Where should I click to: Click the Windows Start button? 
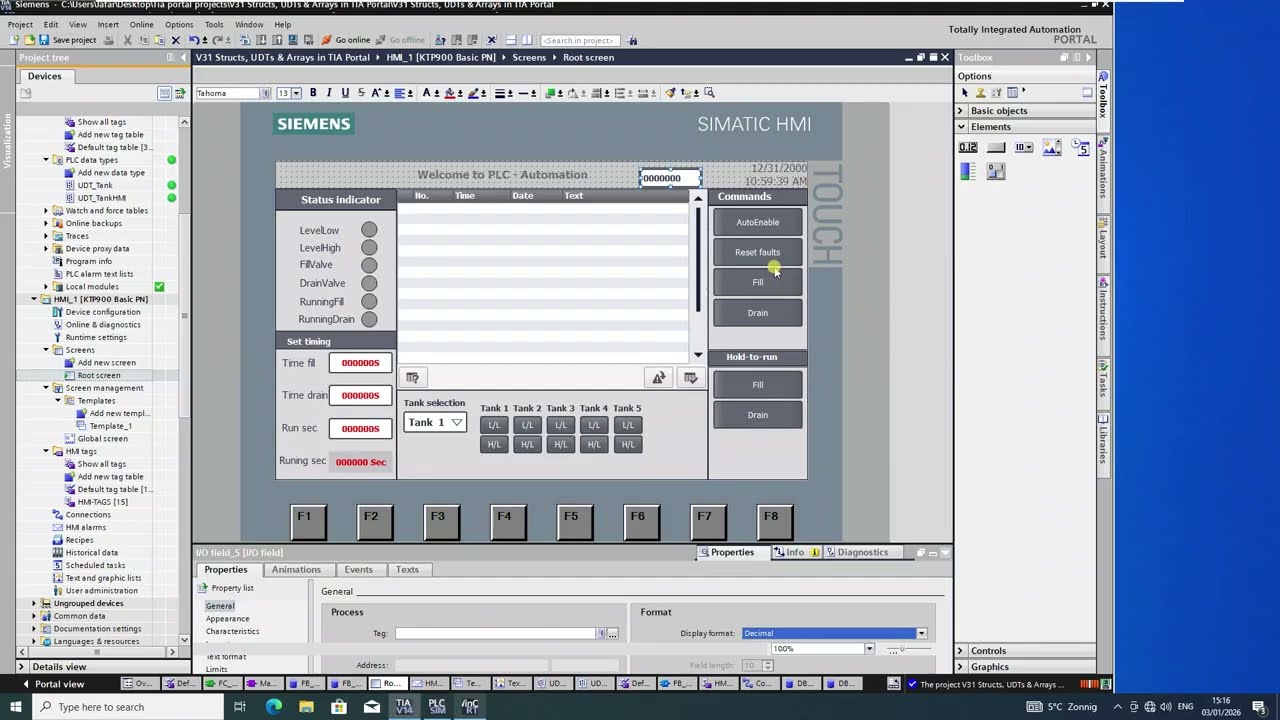tap(16, 707)
